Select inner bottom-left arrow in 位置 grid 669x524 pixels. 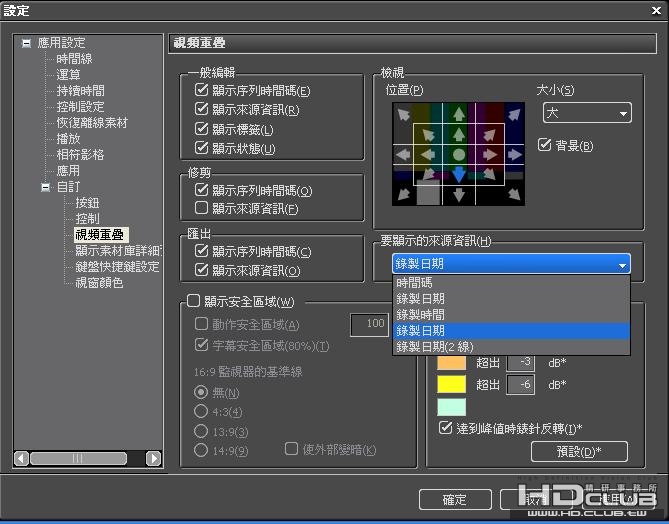[x=428, y=174]
